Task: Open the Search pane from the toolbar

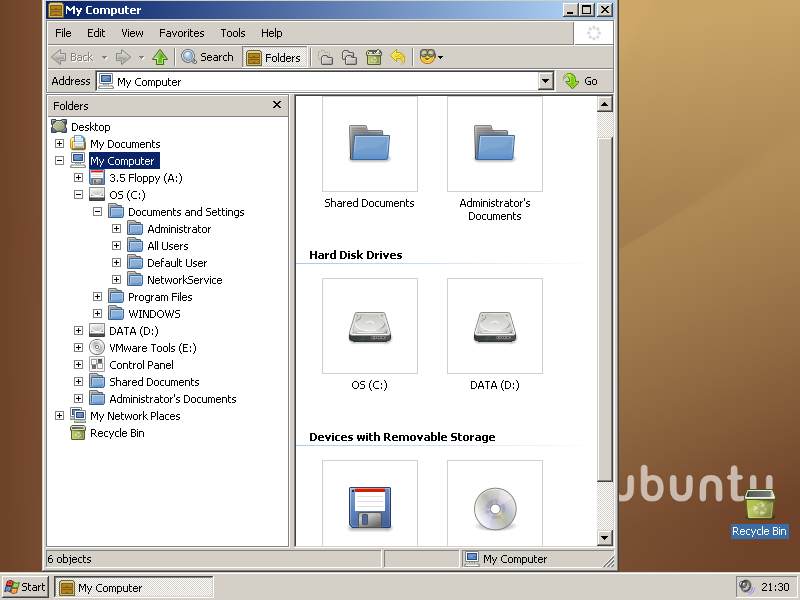Action: (x=207, y=57)
